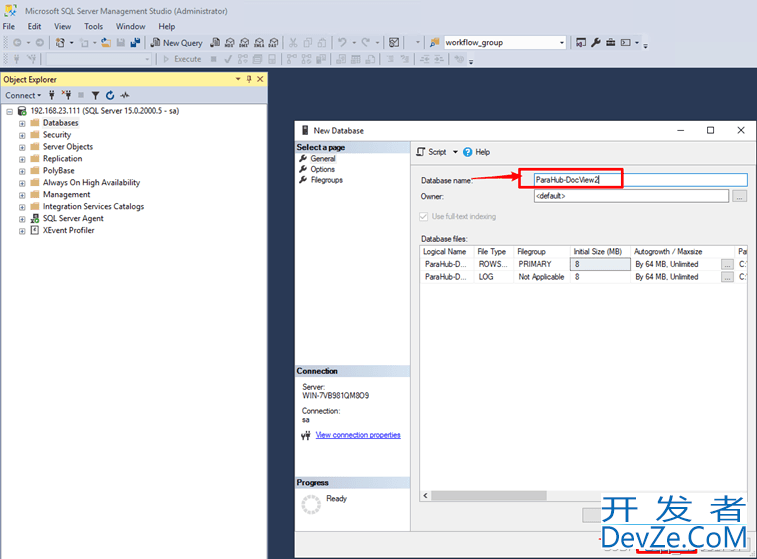This screenshot has width=757, height=559.
Task: Collapse the 192.168.23.111 server node
Action: 9,112
